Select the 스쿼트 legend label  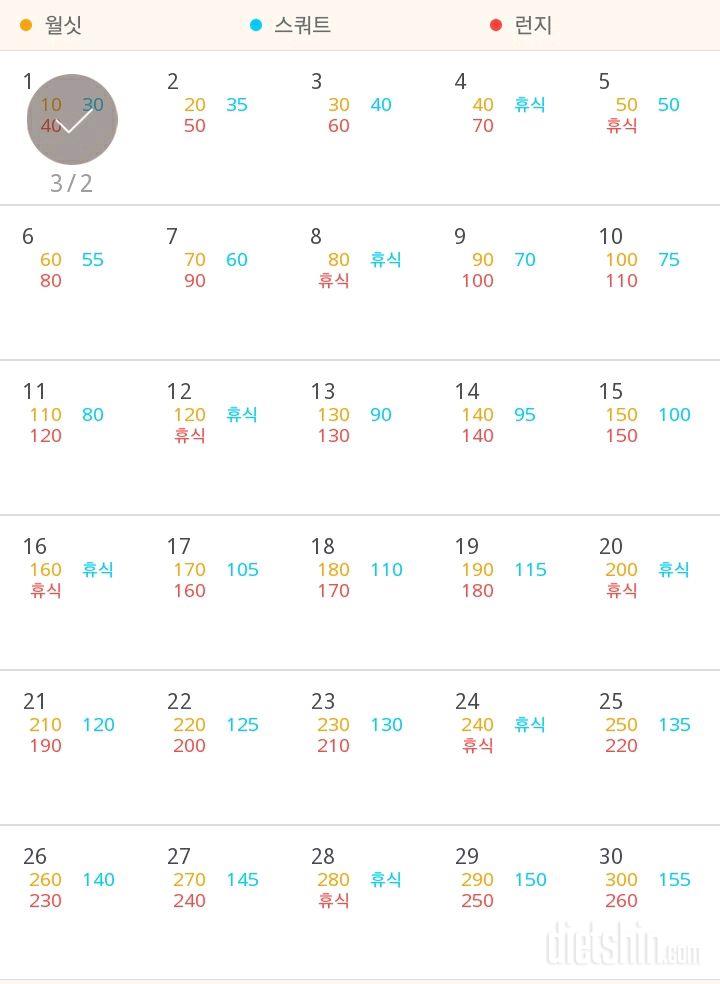click(303, 25)
